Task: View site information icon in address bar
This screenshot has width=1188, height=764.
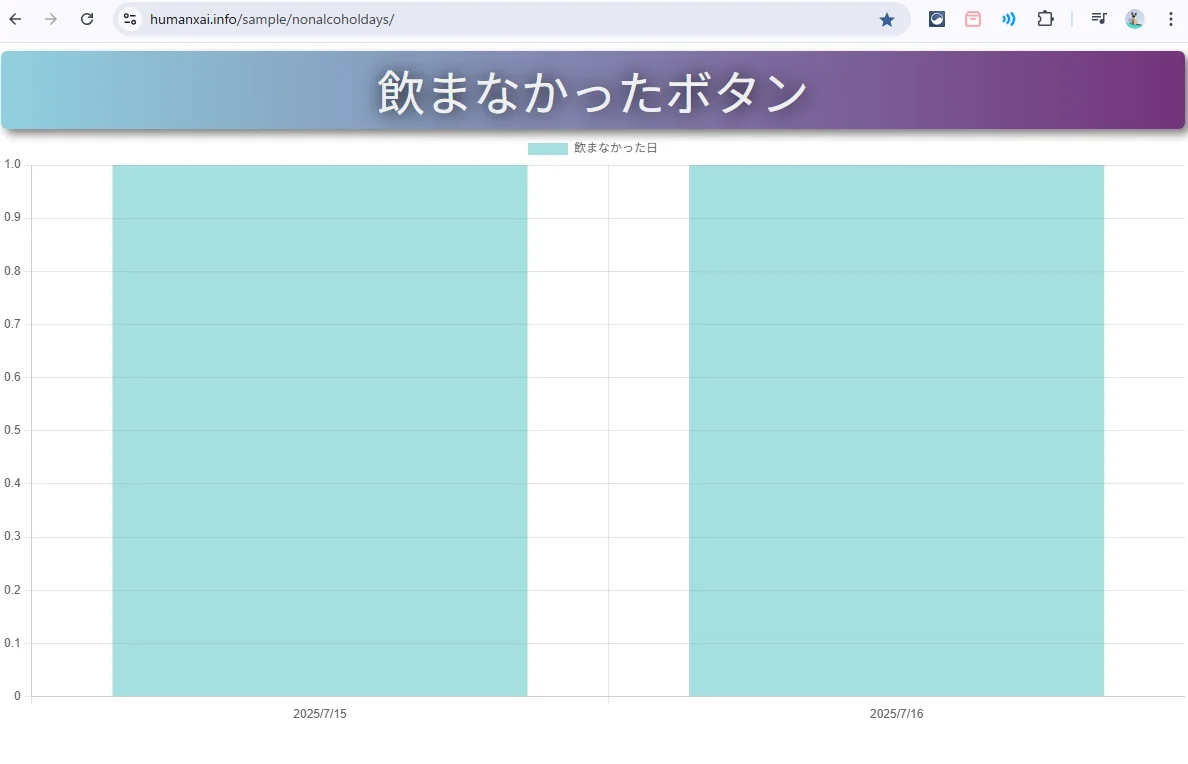Action: click(130, 19)
